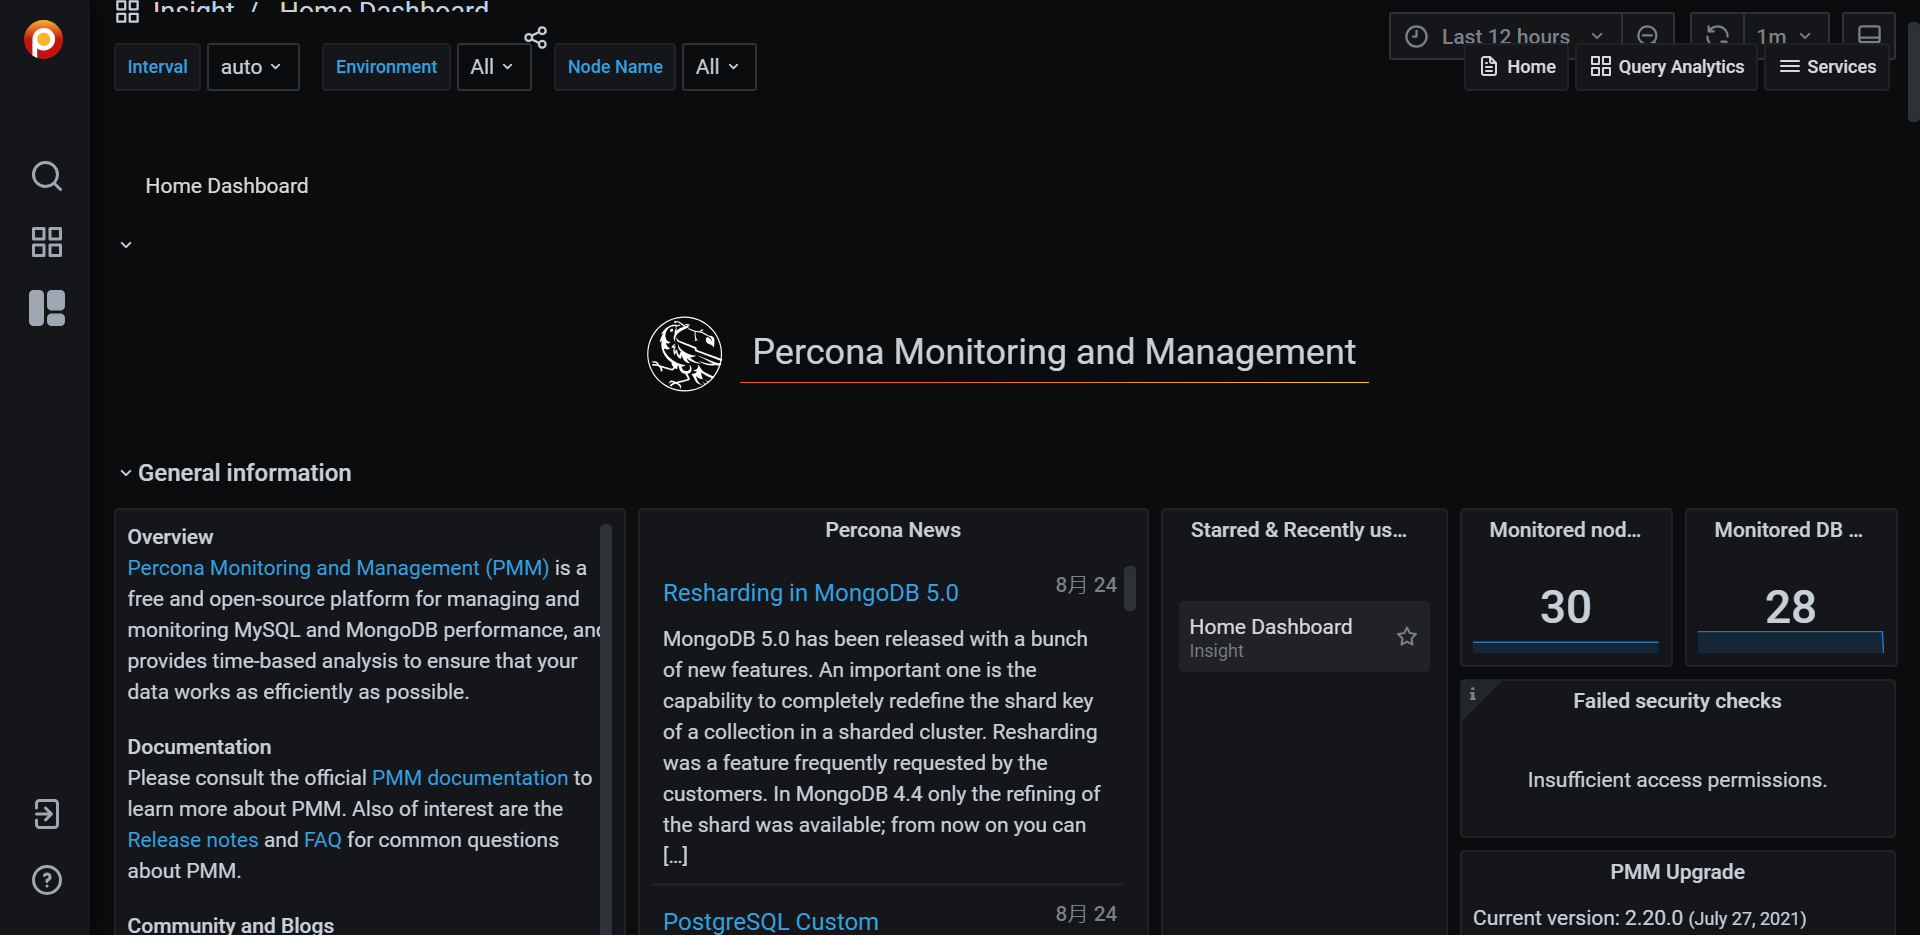Click the Environment variable label
Image resolution: width=1920 pixels, height=935 pixels.
tap(387, 67)
